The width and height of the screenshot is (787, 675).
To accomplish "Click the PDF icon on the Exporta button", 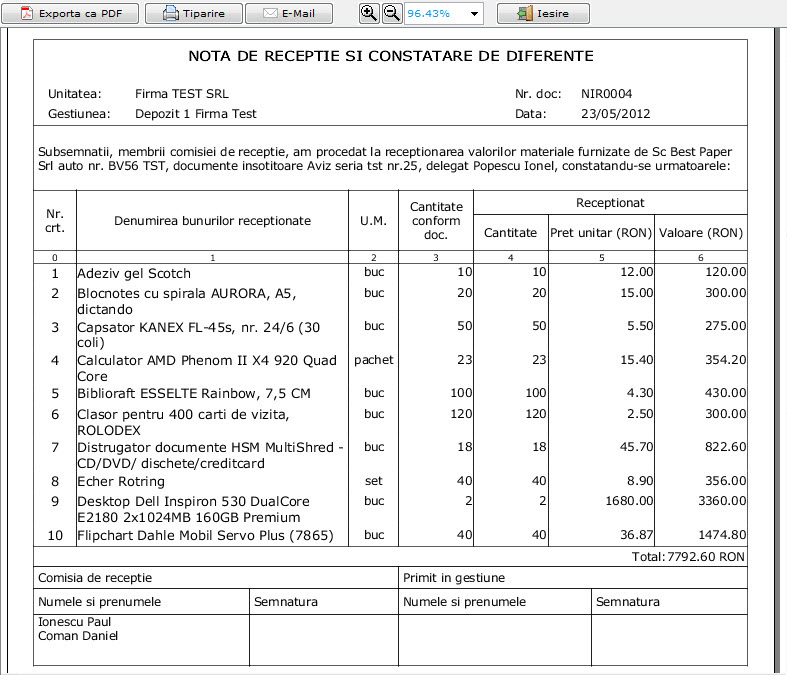I will click(x=27, y=14).
